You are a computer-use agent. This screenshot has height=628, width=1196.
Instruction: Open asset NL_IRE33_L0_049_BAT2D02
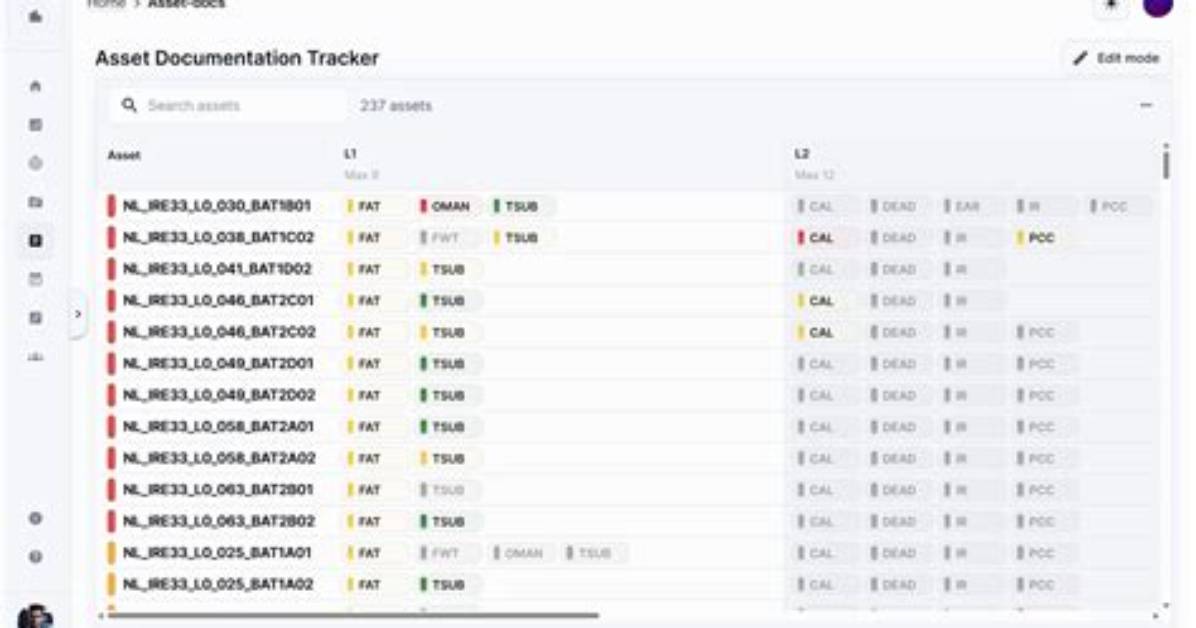point(219,395)
